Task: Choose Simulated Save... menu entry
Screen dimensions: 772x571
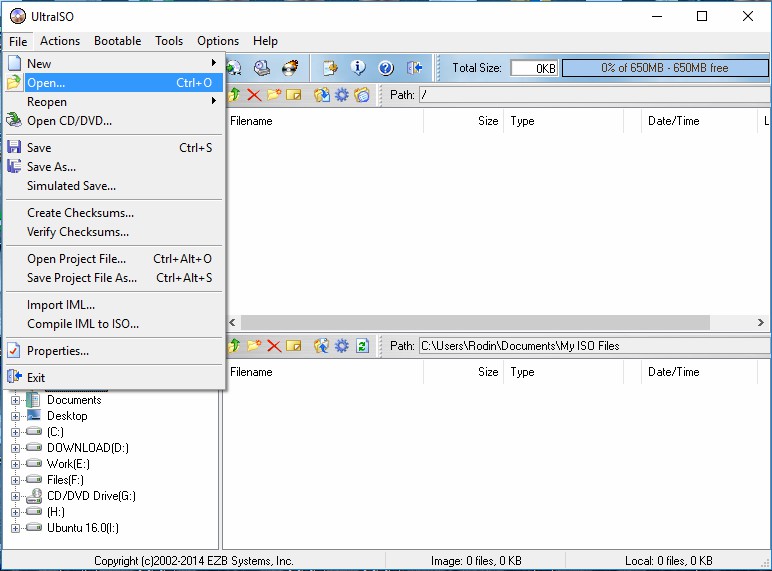Action: pyautogui.click(x=114, y=186)
